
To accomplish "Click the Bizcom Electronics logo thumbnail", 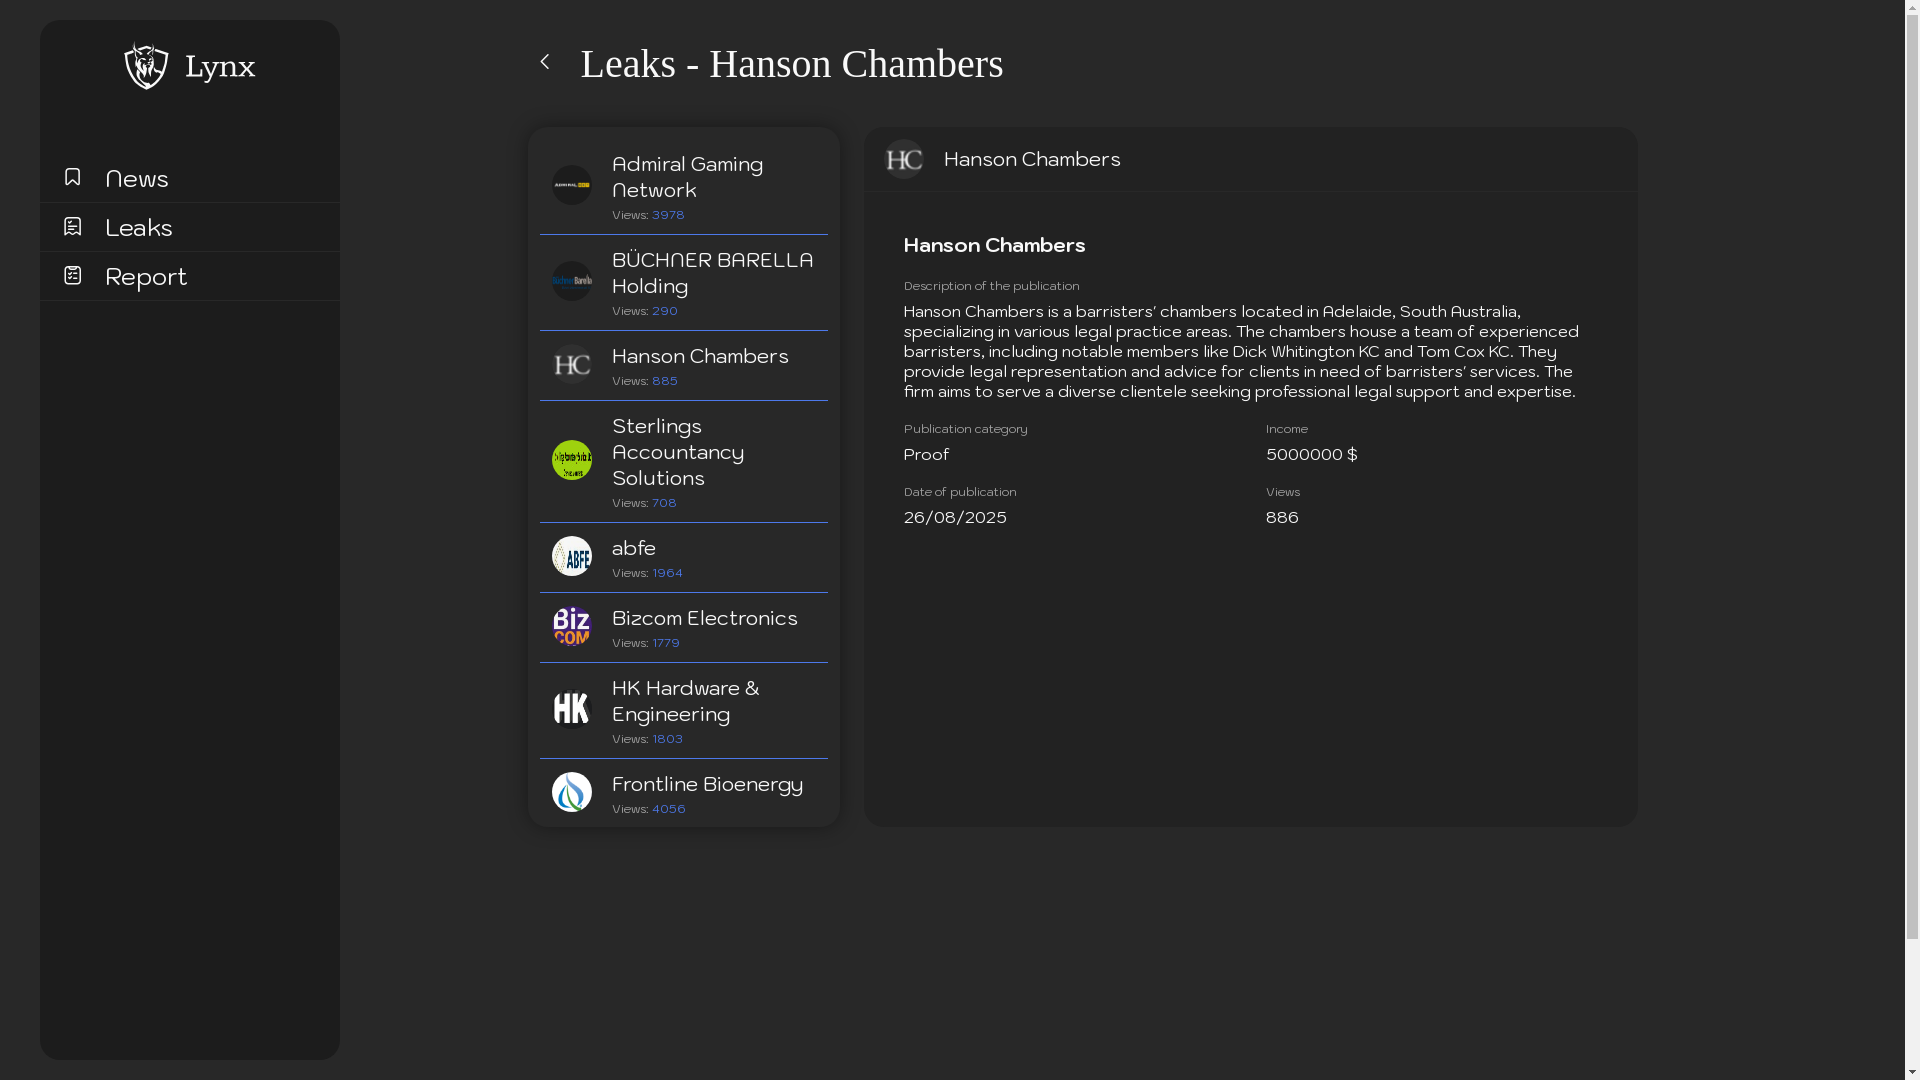I will click(x=572, y=627).
